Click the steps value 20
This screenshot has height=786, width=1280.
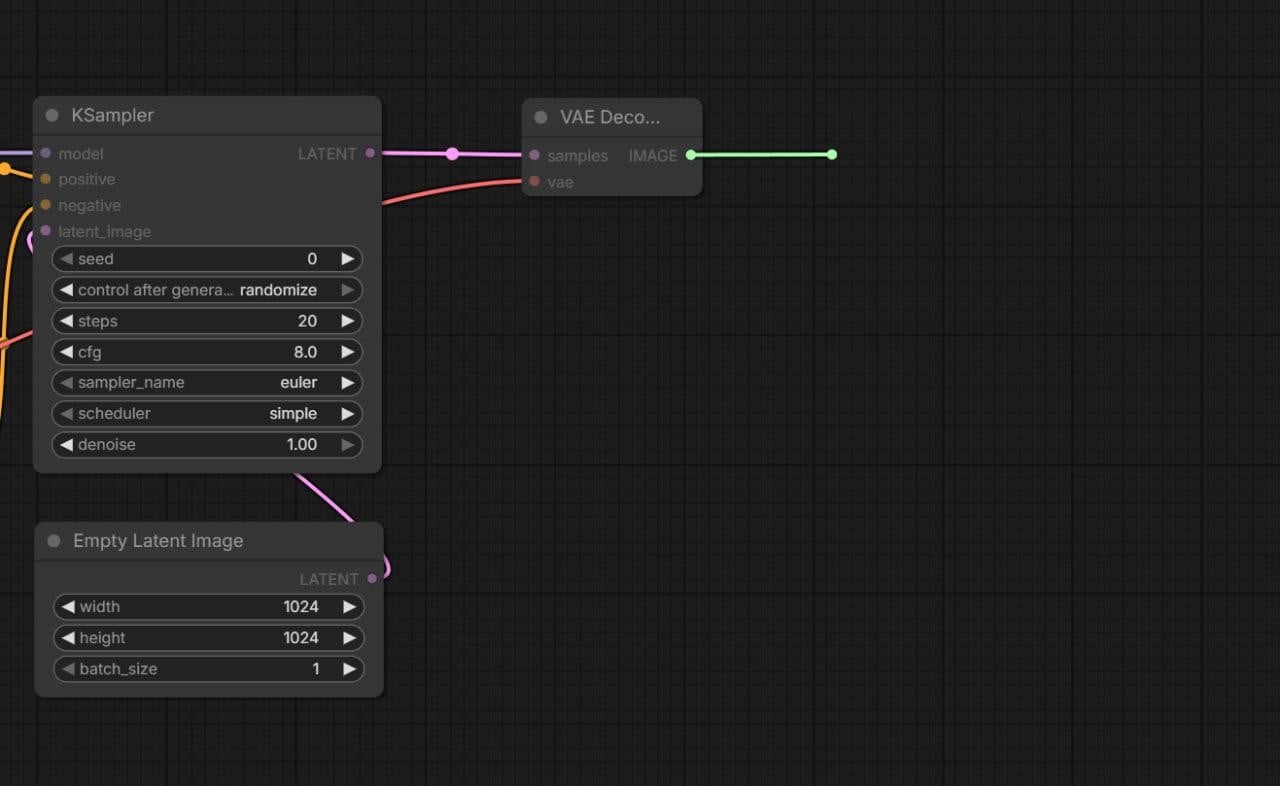(x=307, y=321)
